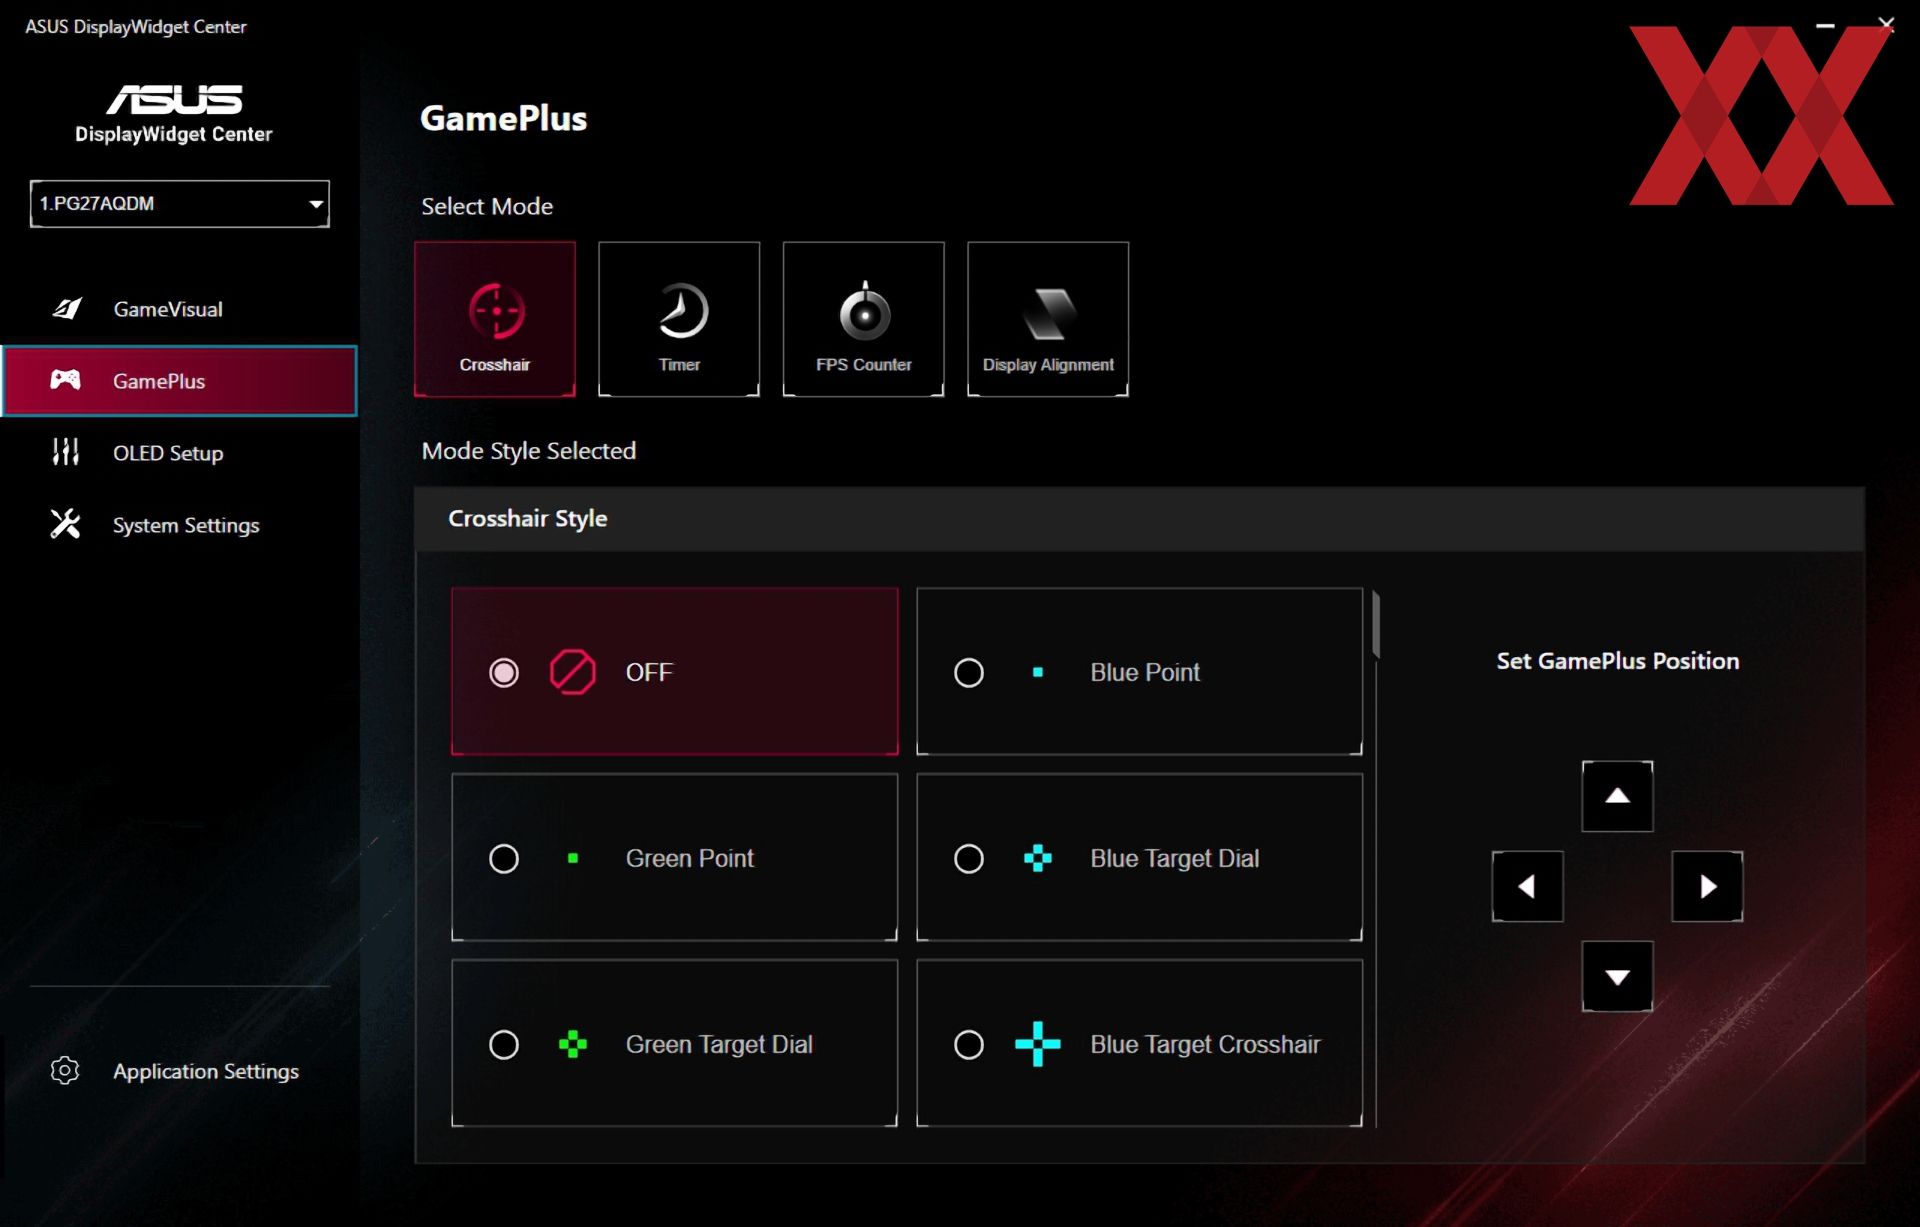
Task: Click the Application Settings gear icon
Action: click(65, 1070)
